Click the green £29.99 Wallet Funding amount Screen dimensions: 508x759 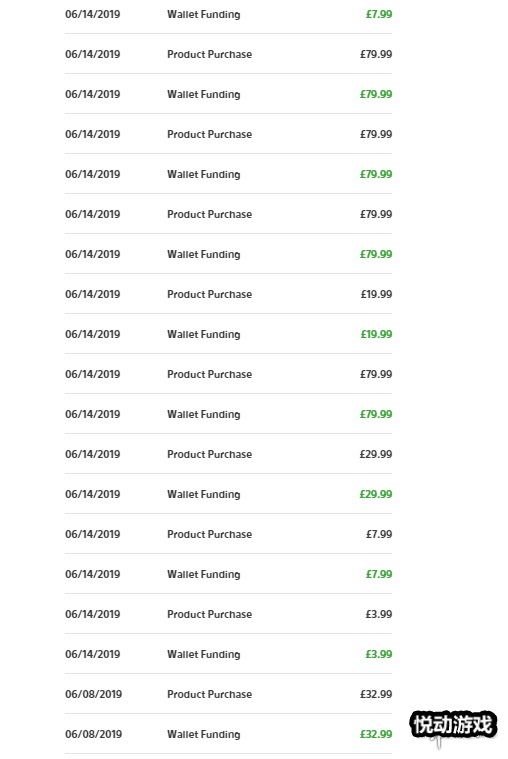point(376,494)
